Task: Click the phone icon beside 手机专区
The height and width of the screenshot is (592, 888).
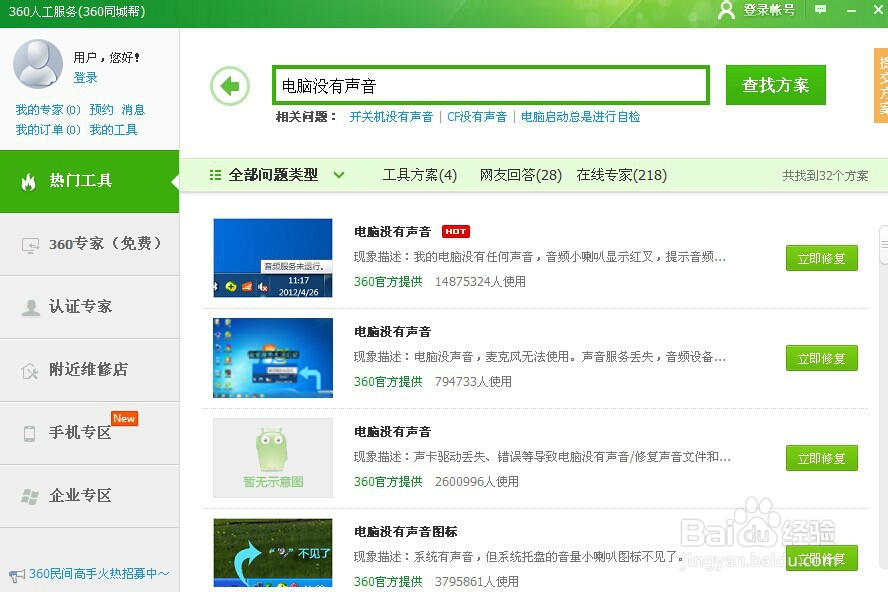Action: tap(29, 433)
